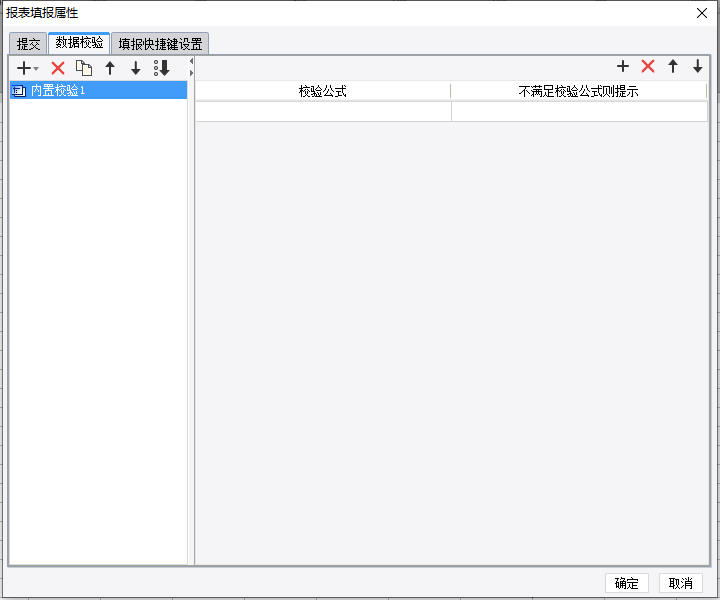Remove the formula row with red X on right
The image size is (720, 600).
[648, 67]
